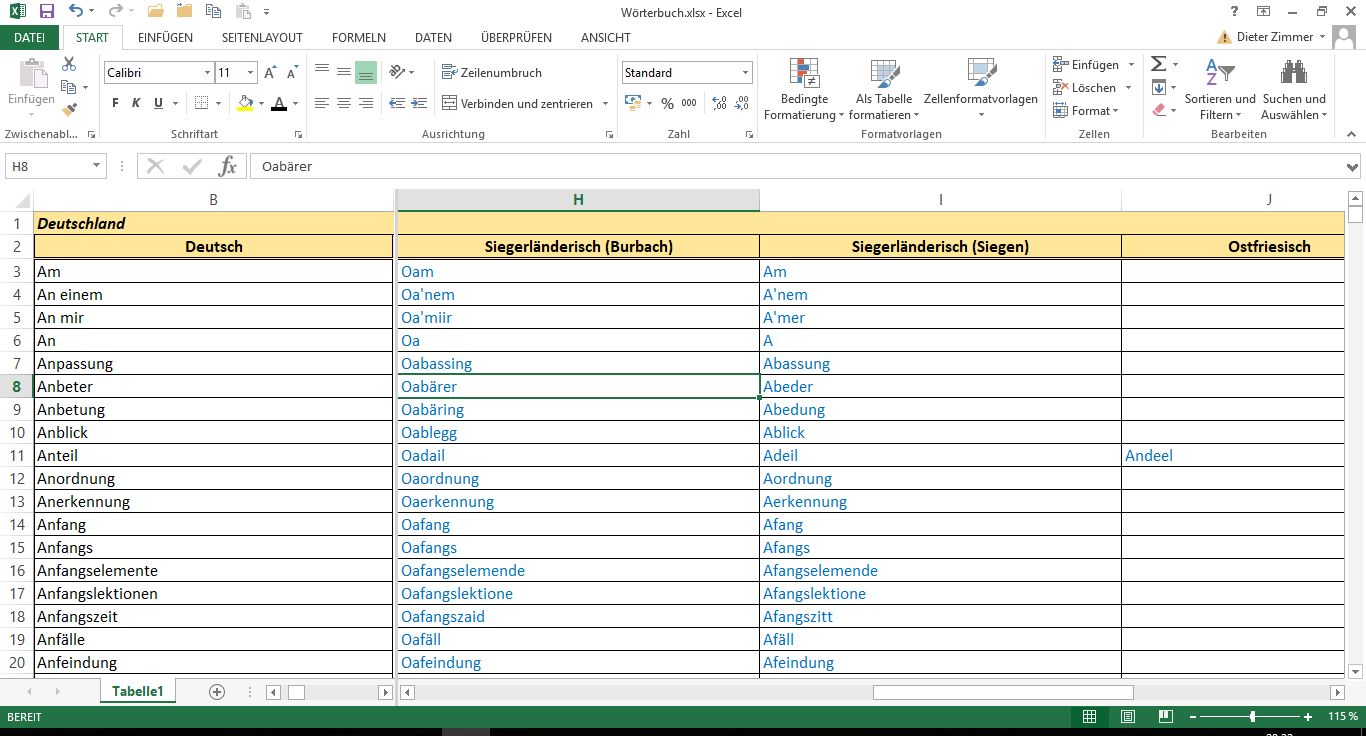
Task: Click Löschen button in Zellen group
Action: click(x=1092, y=87)
